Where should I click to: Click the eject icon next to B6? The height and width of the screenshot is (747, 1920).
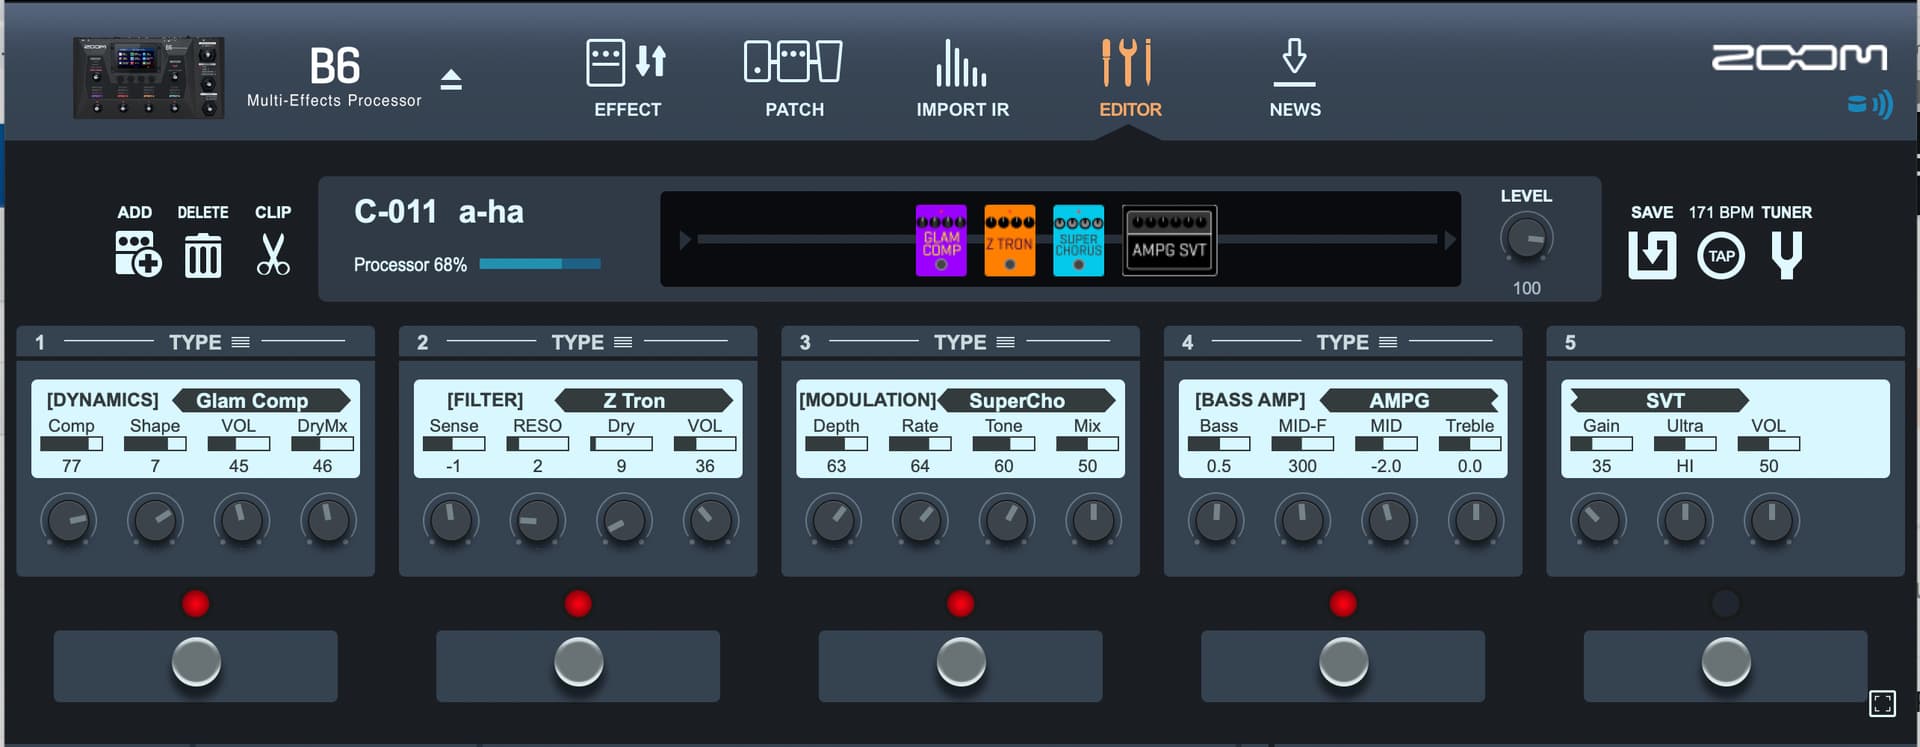pyautogui.click(x=451, y=80)
